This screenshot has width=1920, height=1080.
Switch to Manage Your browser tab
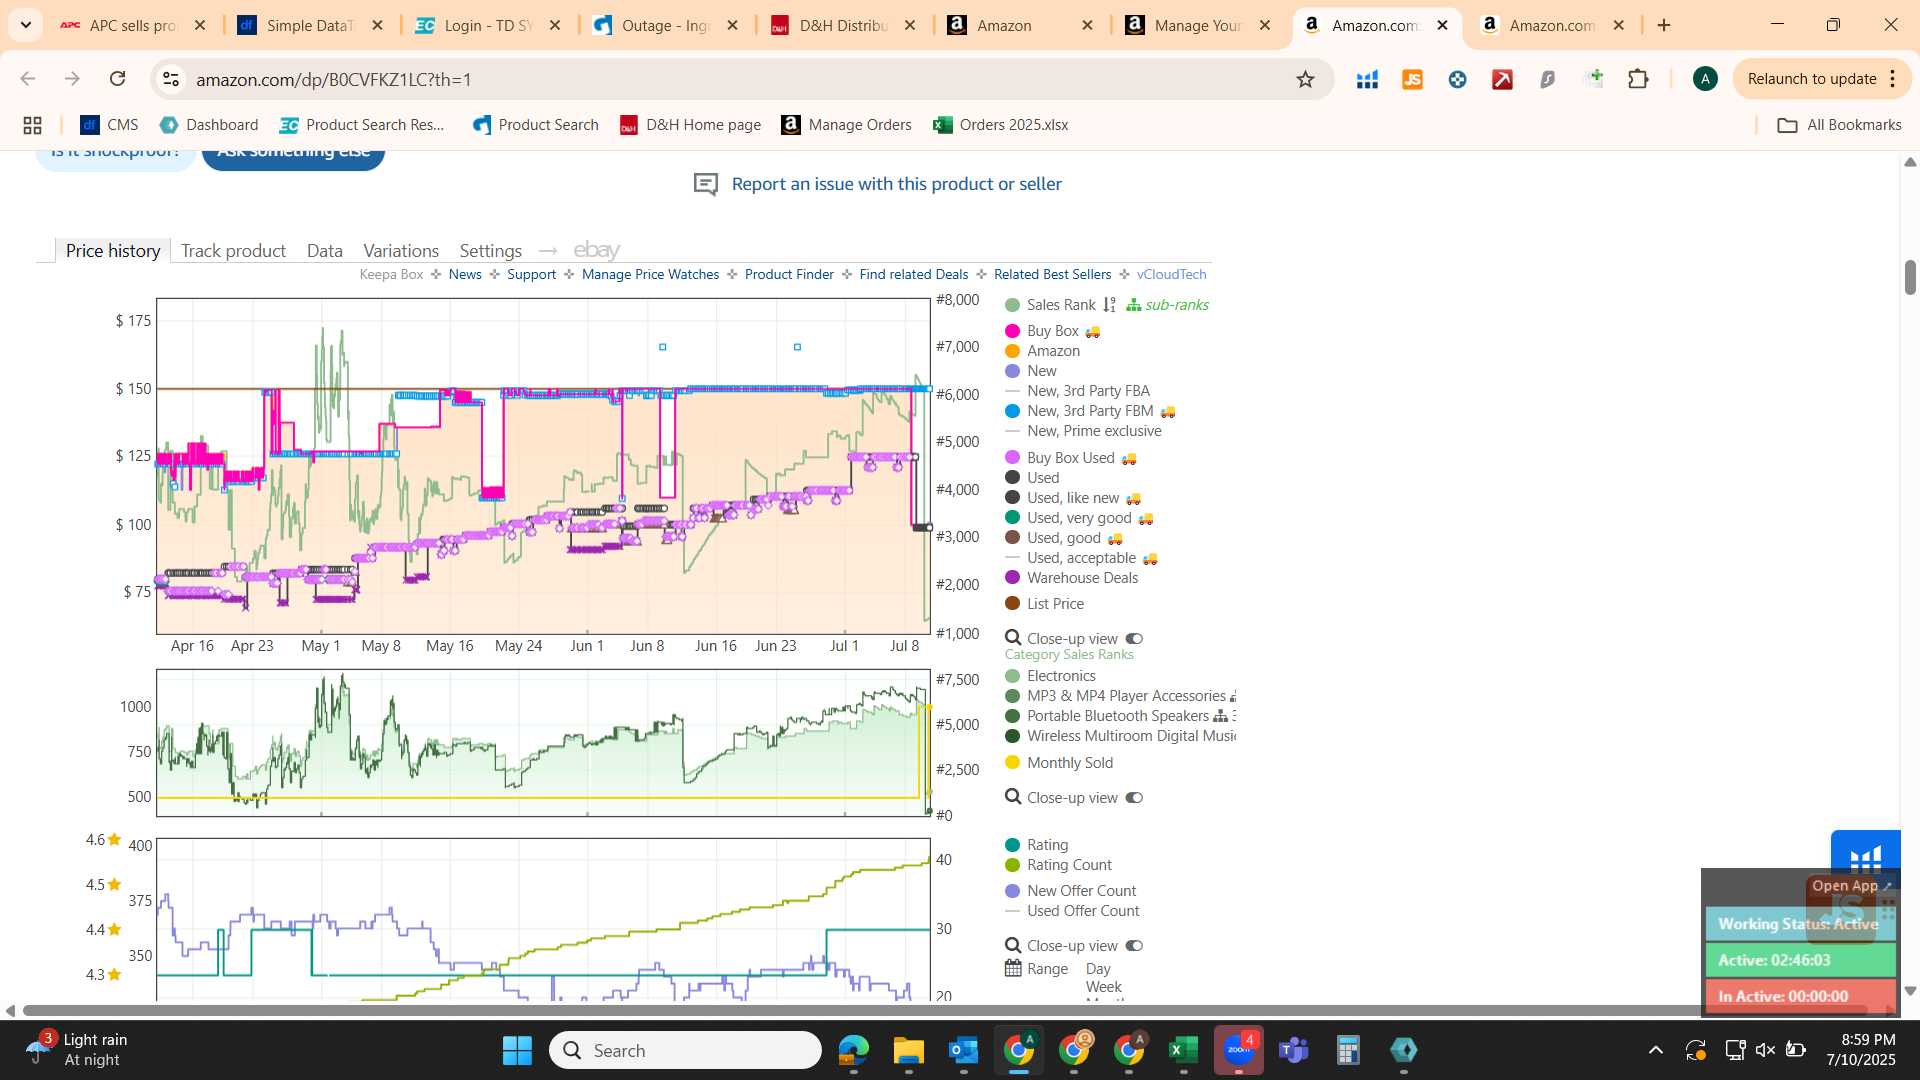click(x=1199, y=25)
